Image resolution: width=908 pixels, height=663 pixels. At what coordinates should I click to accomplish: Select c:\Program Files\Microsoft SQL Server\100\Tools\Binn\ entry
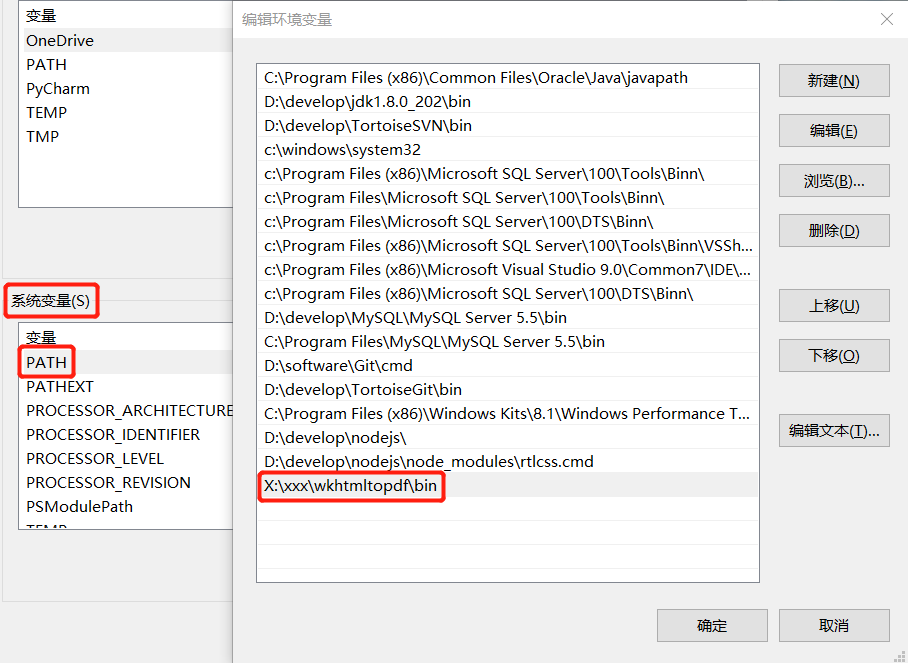click(x=508, y=197)
